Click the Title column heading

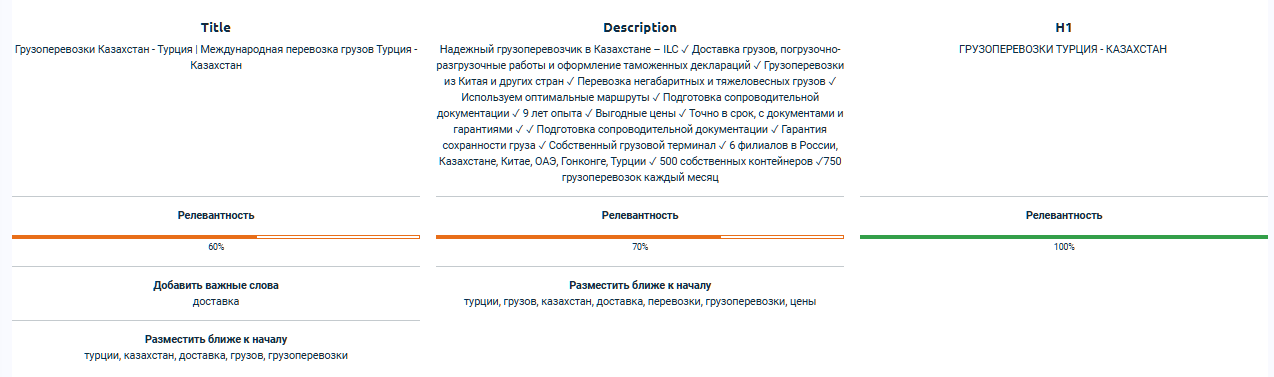pos(216,28)
